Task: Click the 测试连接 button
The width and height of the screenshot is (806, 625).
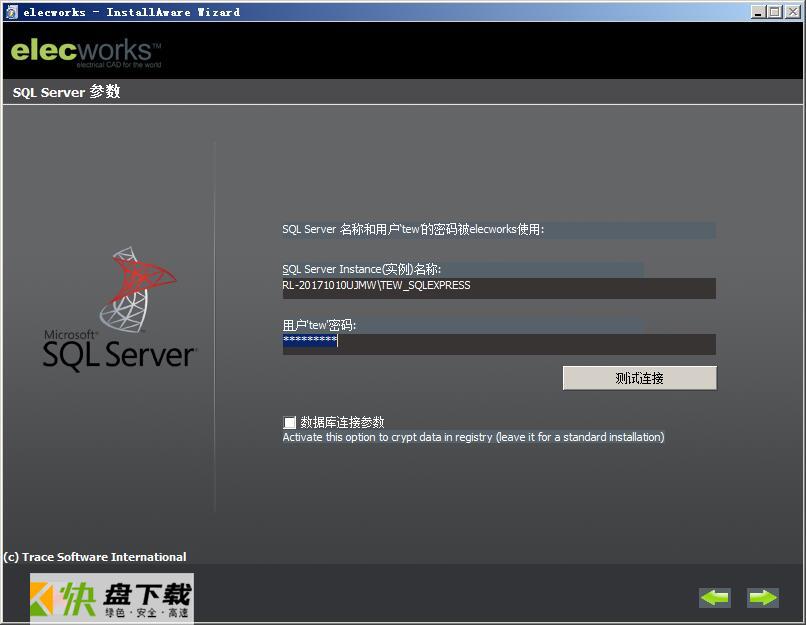Action: (x=639, y=378)
